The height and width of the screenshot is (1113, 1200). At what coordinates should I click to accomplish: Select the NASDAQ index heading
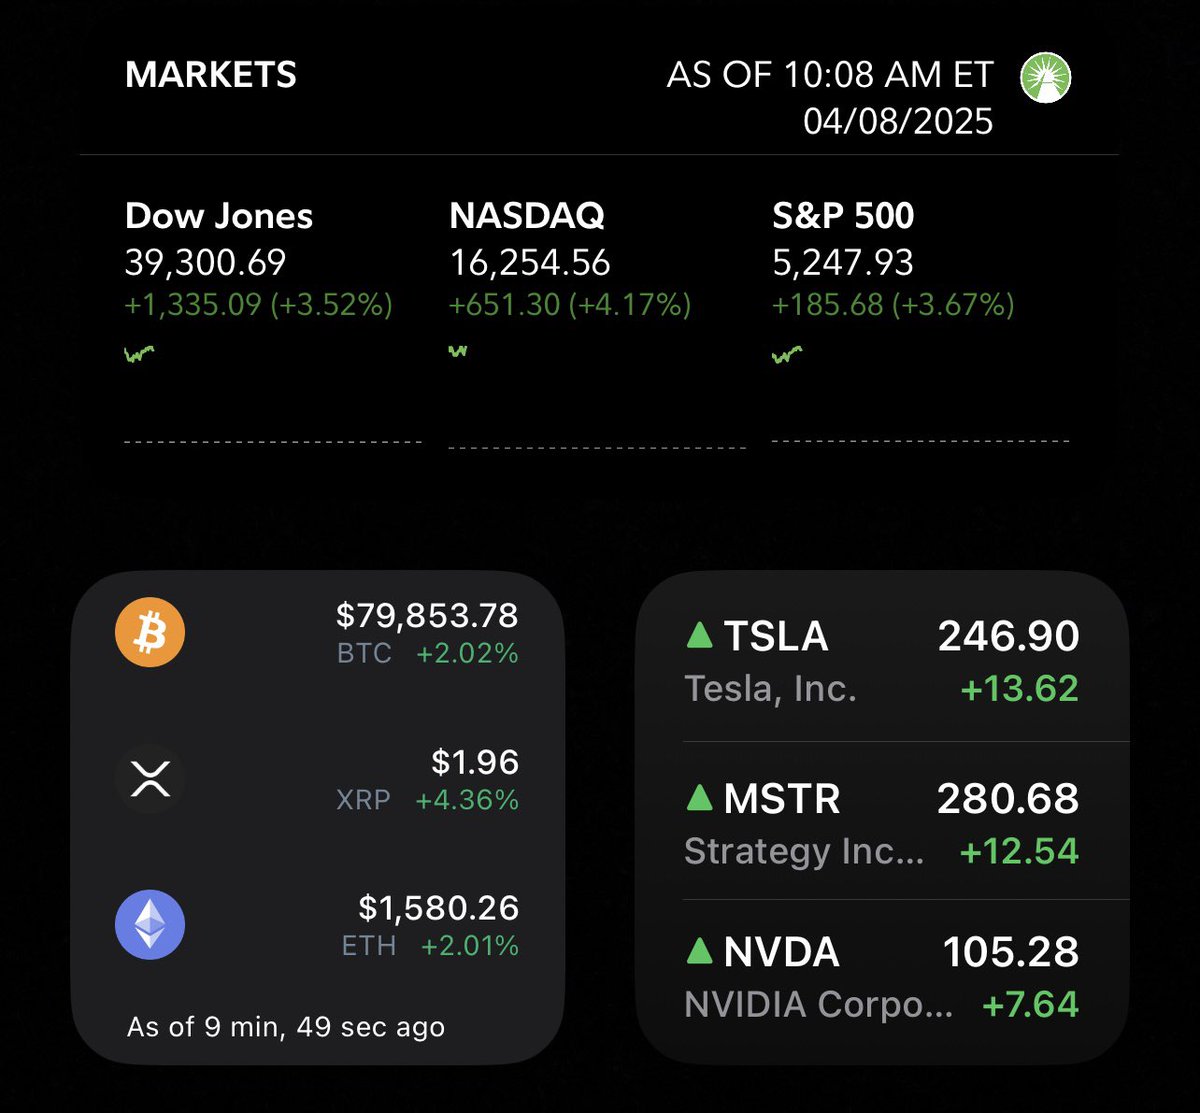coord(527,216)
